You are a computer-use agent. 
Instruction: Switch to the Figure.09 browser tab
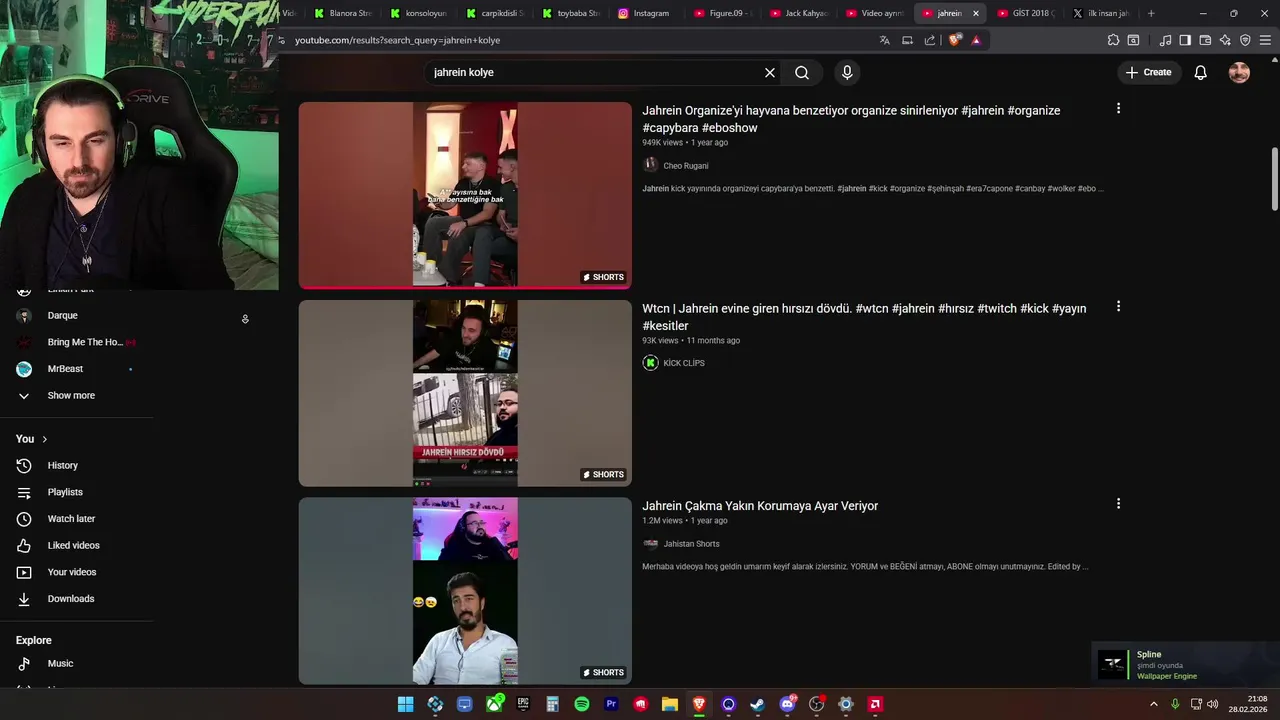tap(722, 13)
